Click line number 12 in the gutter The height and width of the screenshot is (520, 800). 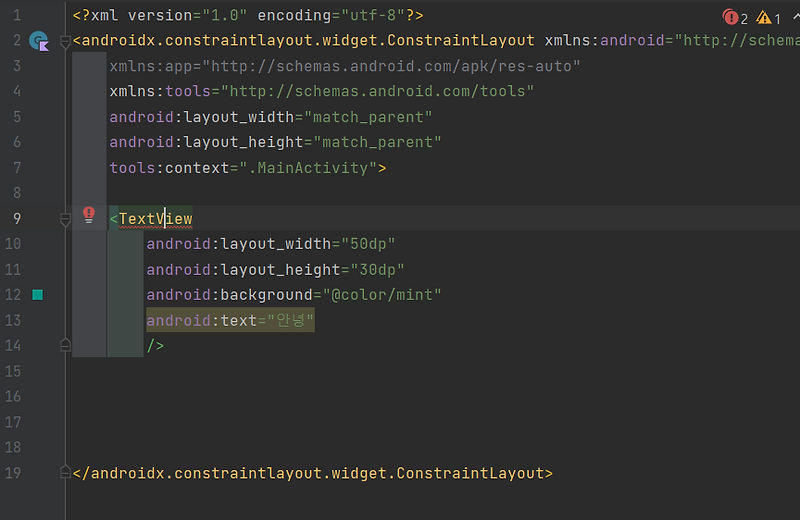point(13,295)
